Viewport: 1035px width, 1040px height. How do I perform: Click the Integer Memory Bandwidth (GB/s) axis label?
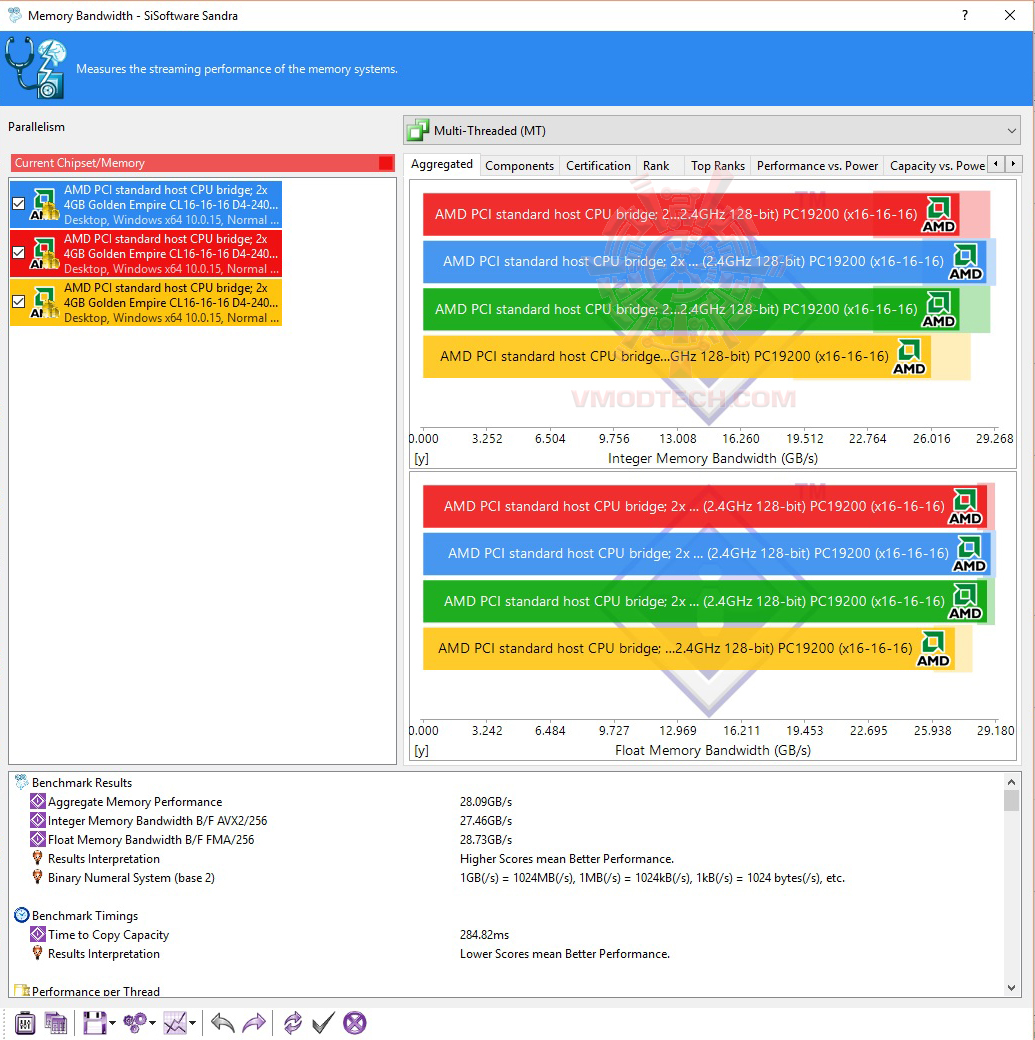(x=713, y=458)
